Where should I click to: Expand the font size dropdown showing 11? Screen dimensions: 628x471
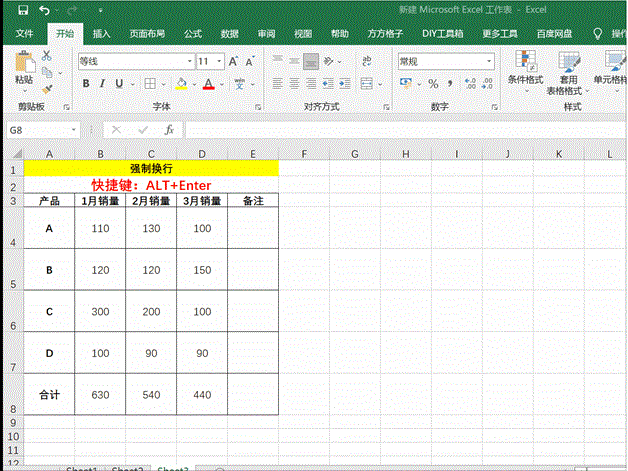(x=210, y=61)
